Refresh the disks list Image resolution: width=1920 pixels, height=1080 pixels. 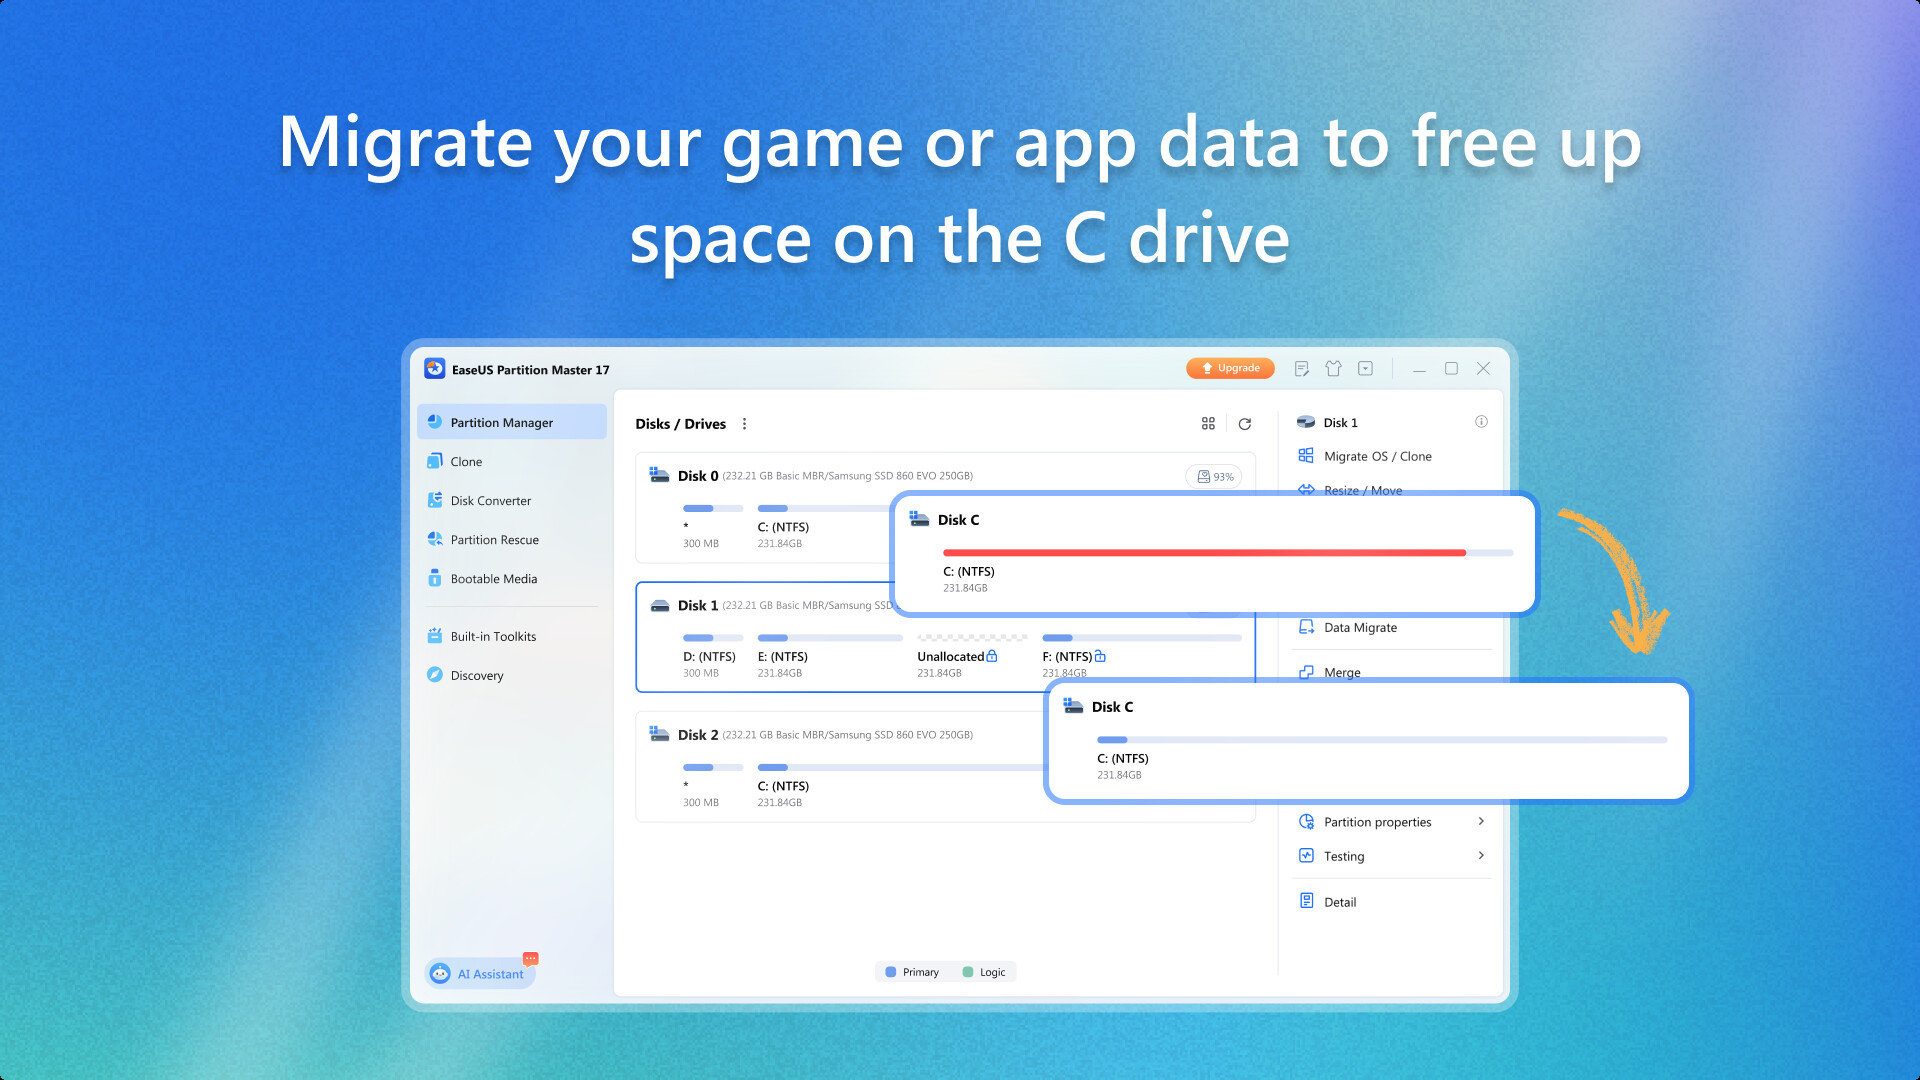[1244, 423]
